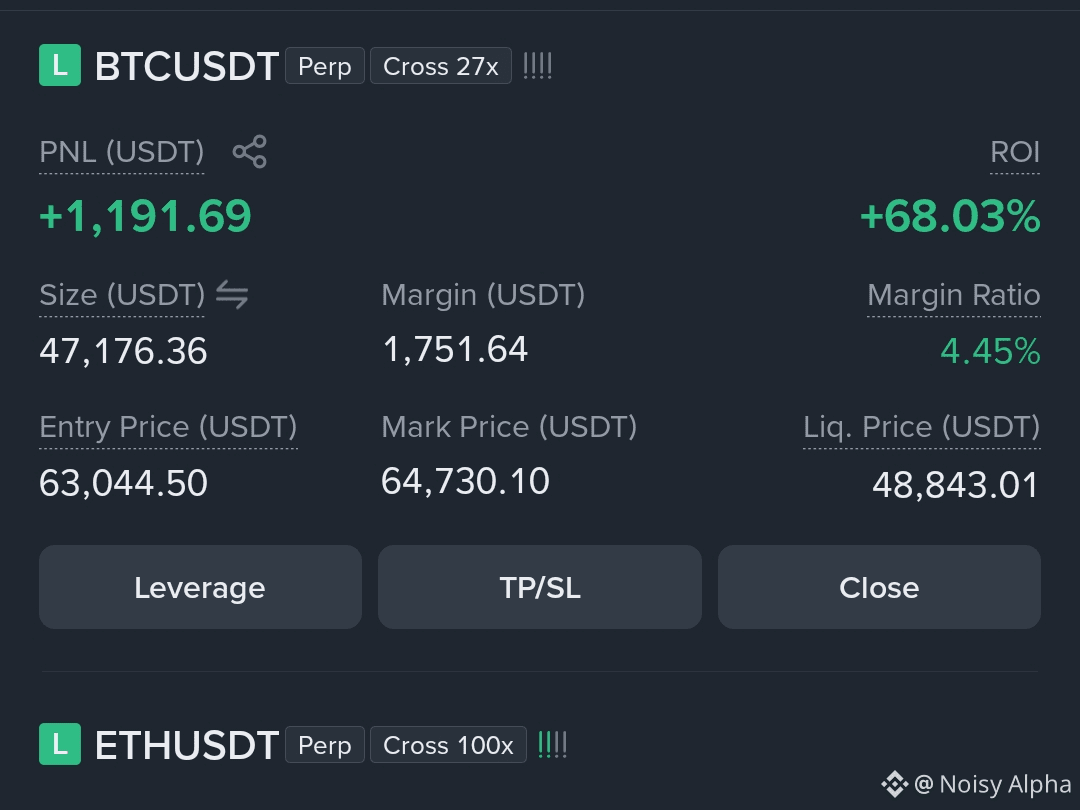Click the Perp tag on ETHUSDT
Viewport: 1080px width, 810px height.
(325, 745)
